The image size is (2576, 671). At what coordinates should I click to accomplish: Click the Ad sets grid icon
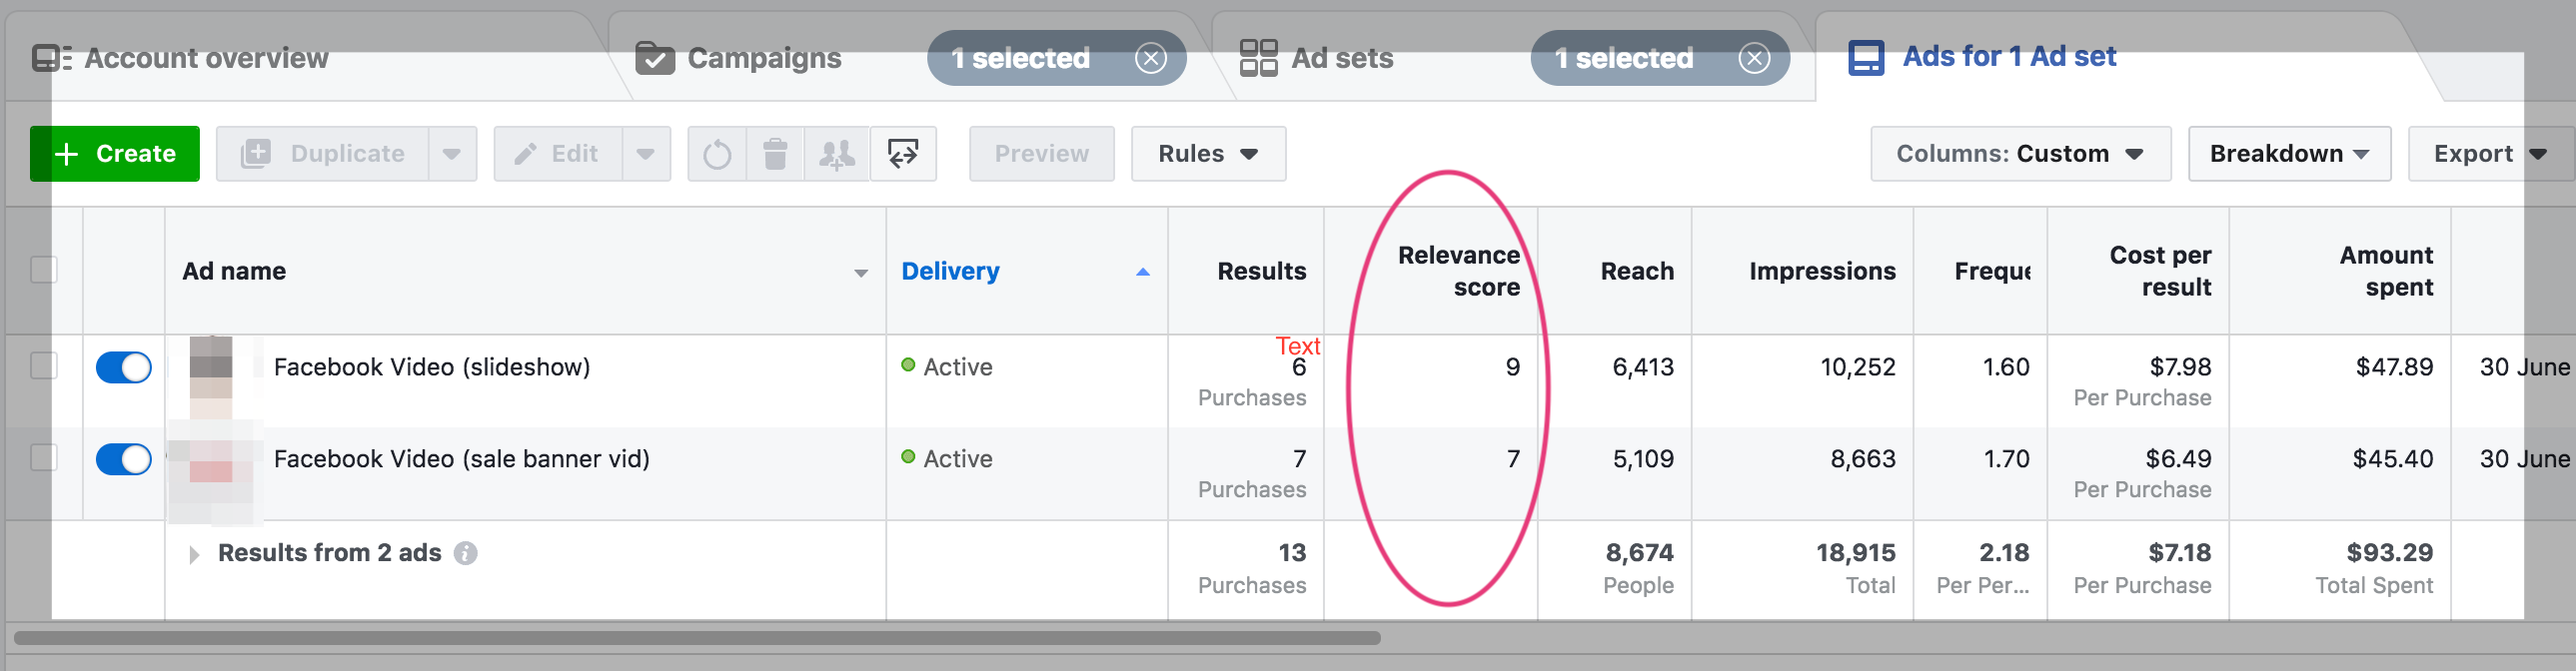click(1258, 58)
